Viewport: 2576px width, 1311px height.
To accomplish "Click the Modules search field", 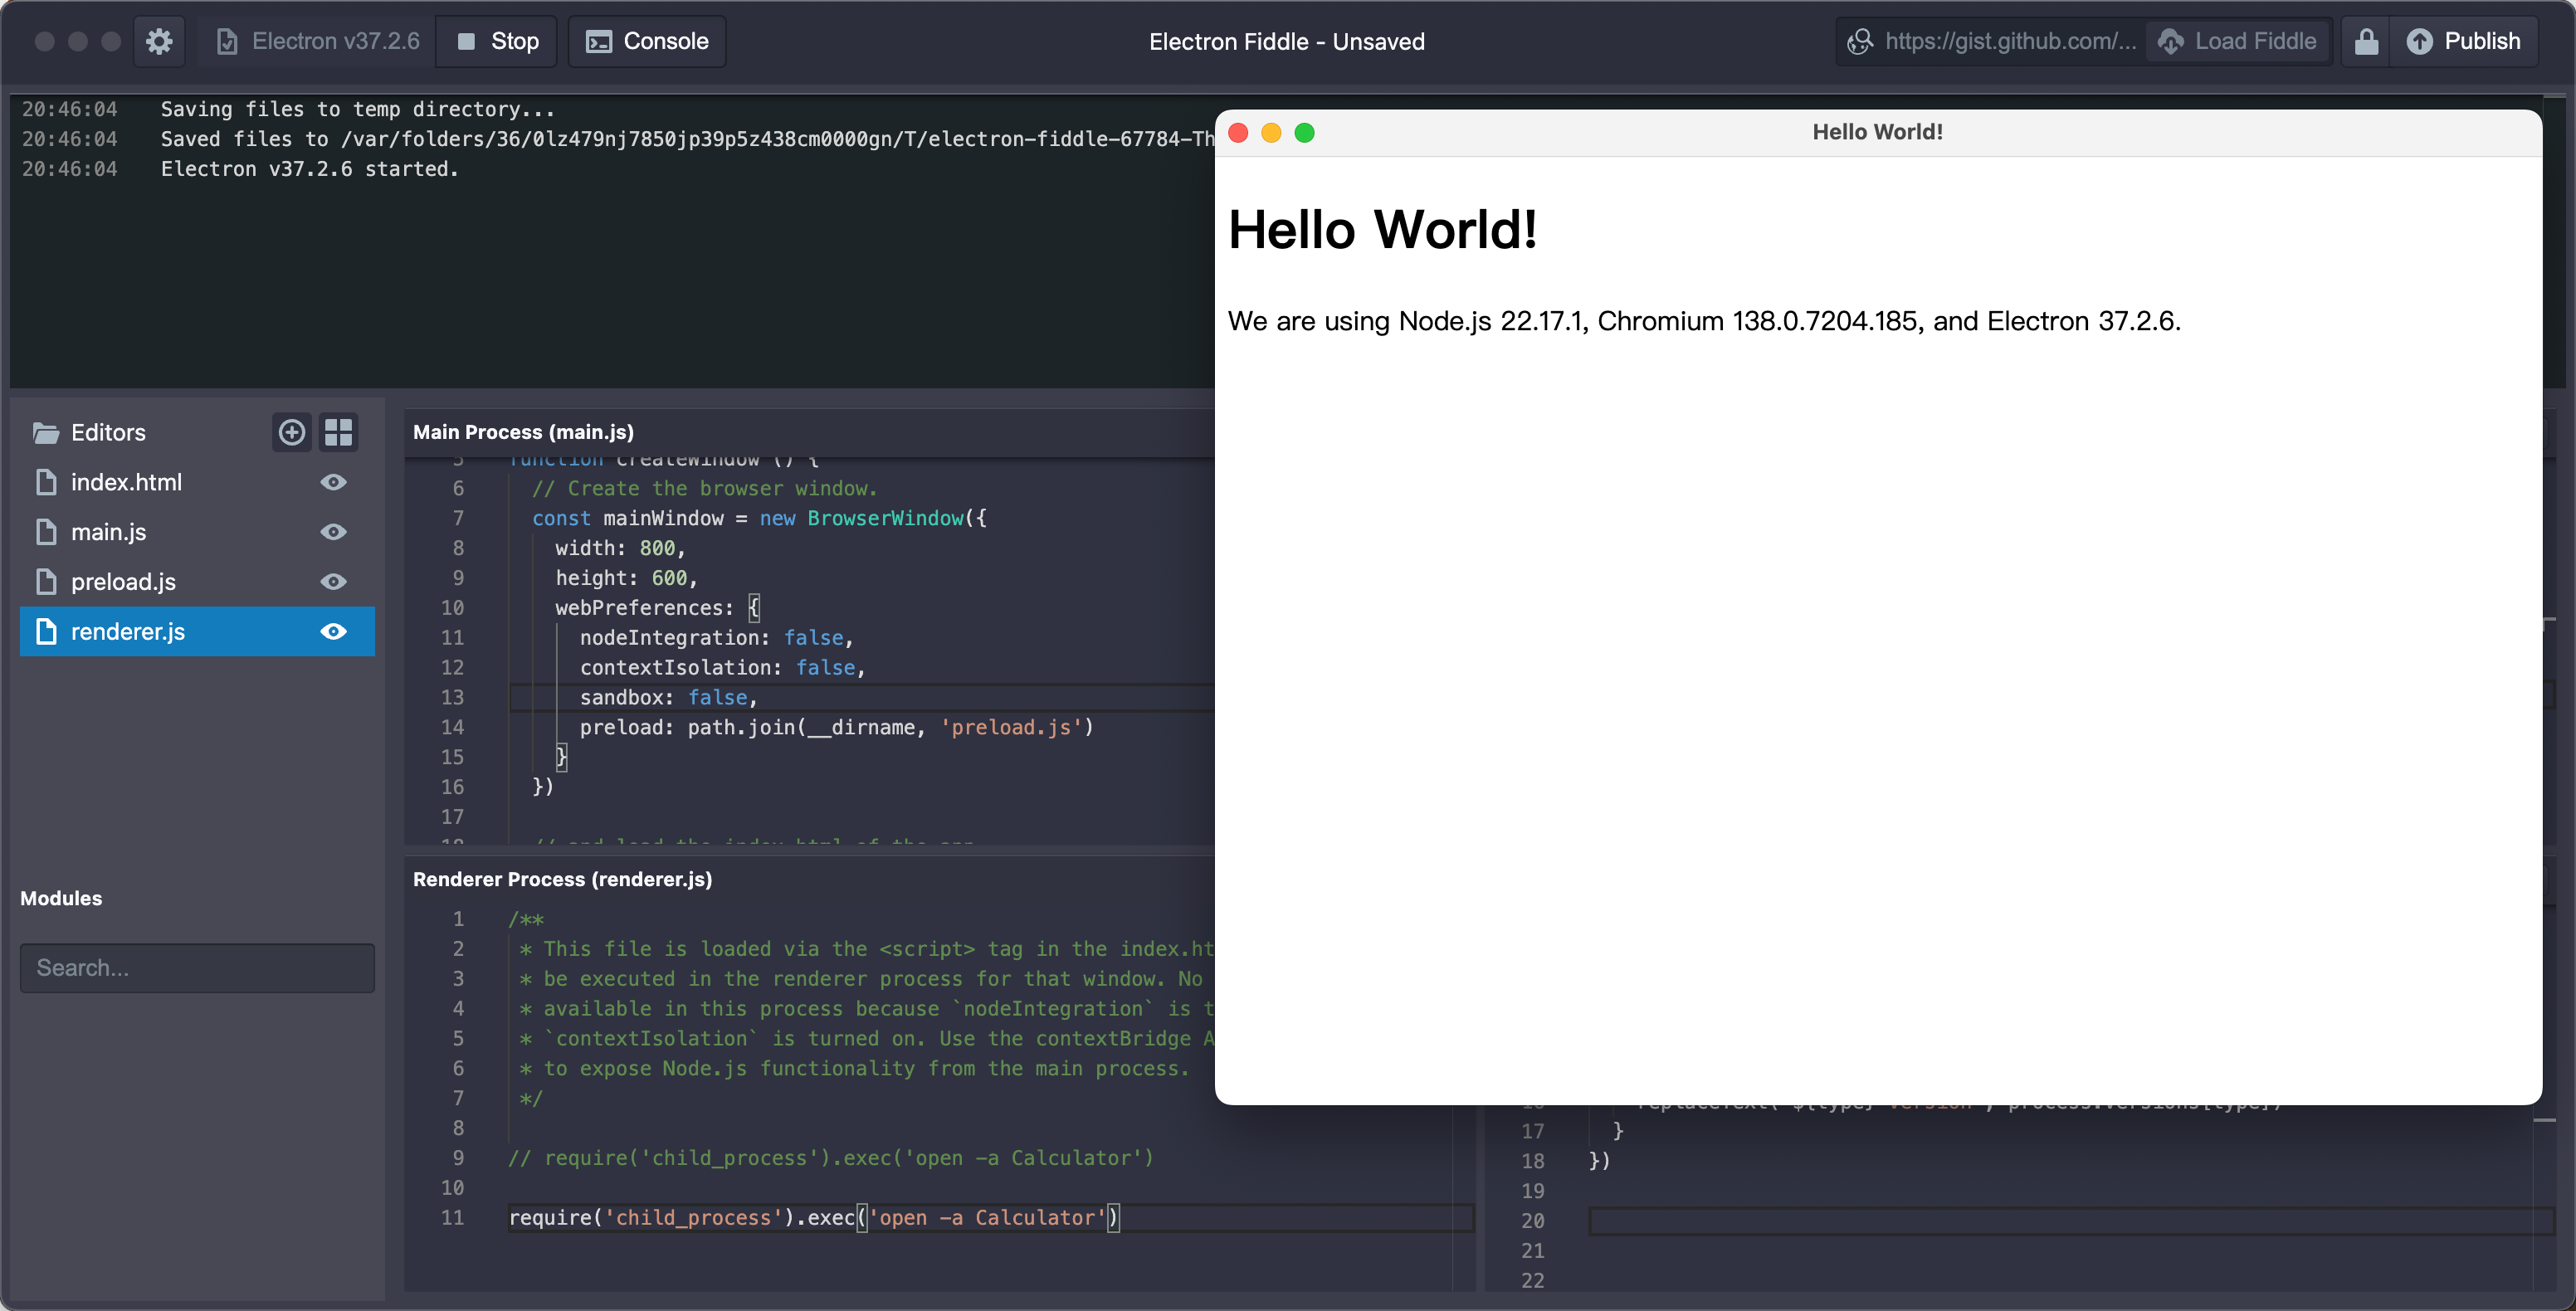I will [x=197, y=968].
